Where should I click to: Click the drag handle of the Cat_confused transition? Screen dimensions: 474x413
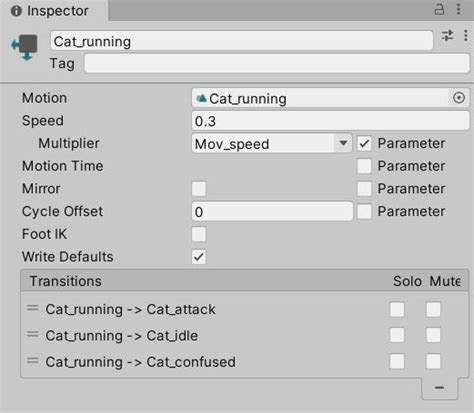coord(33,361)
